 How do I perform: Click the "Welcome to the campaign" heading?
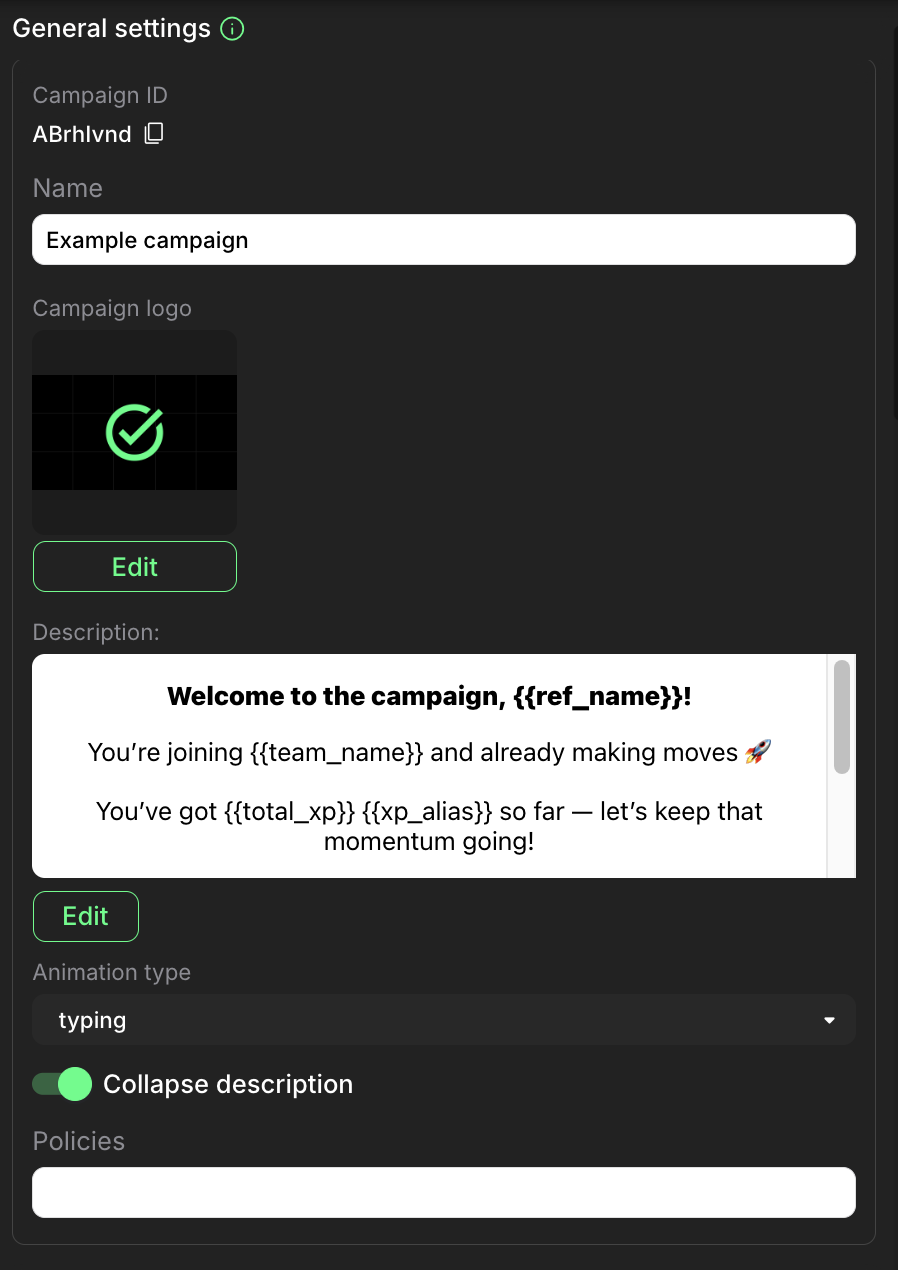coord(429,696)
